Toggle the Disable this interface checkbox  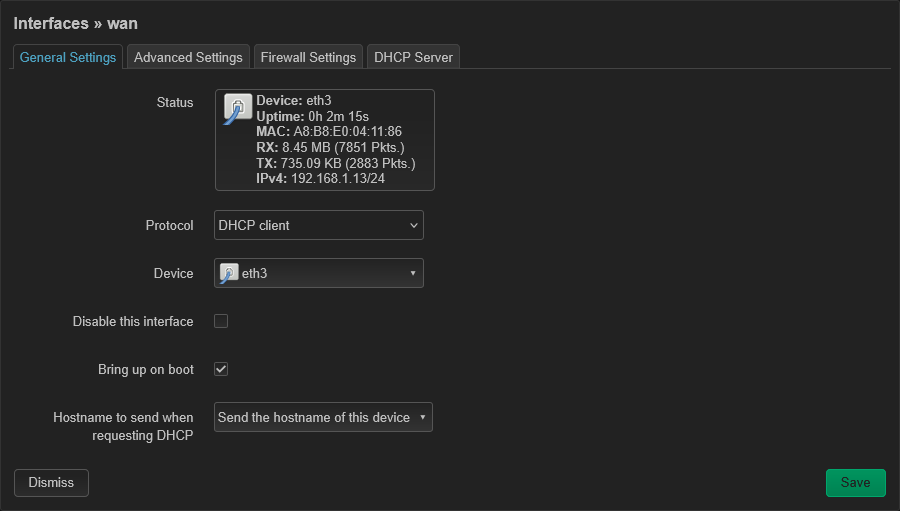pos(221,321)
